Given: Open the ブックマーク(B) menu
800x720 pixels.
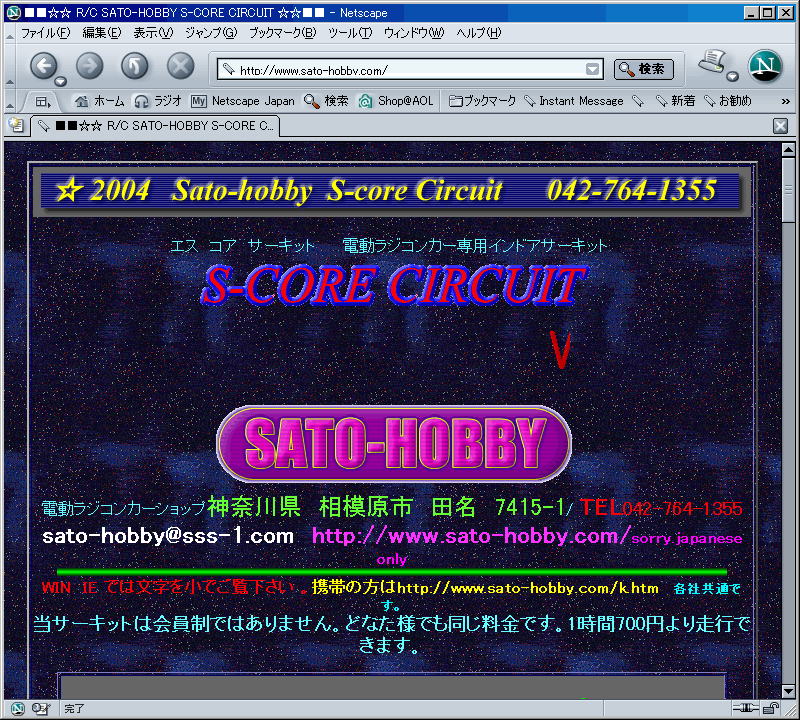Looking at the screenshot, I should 283,33.
